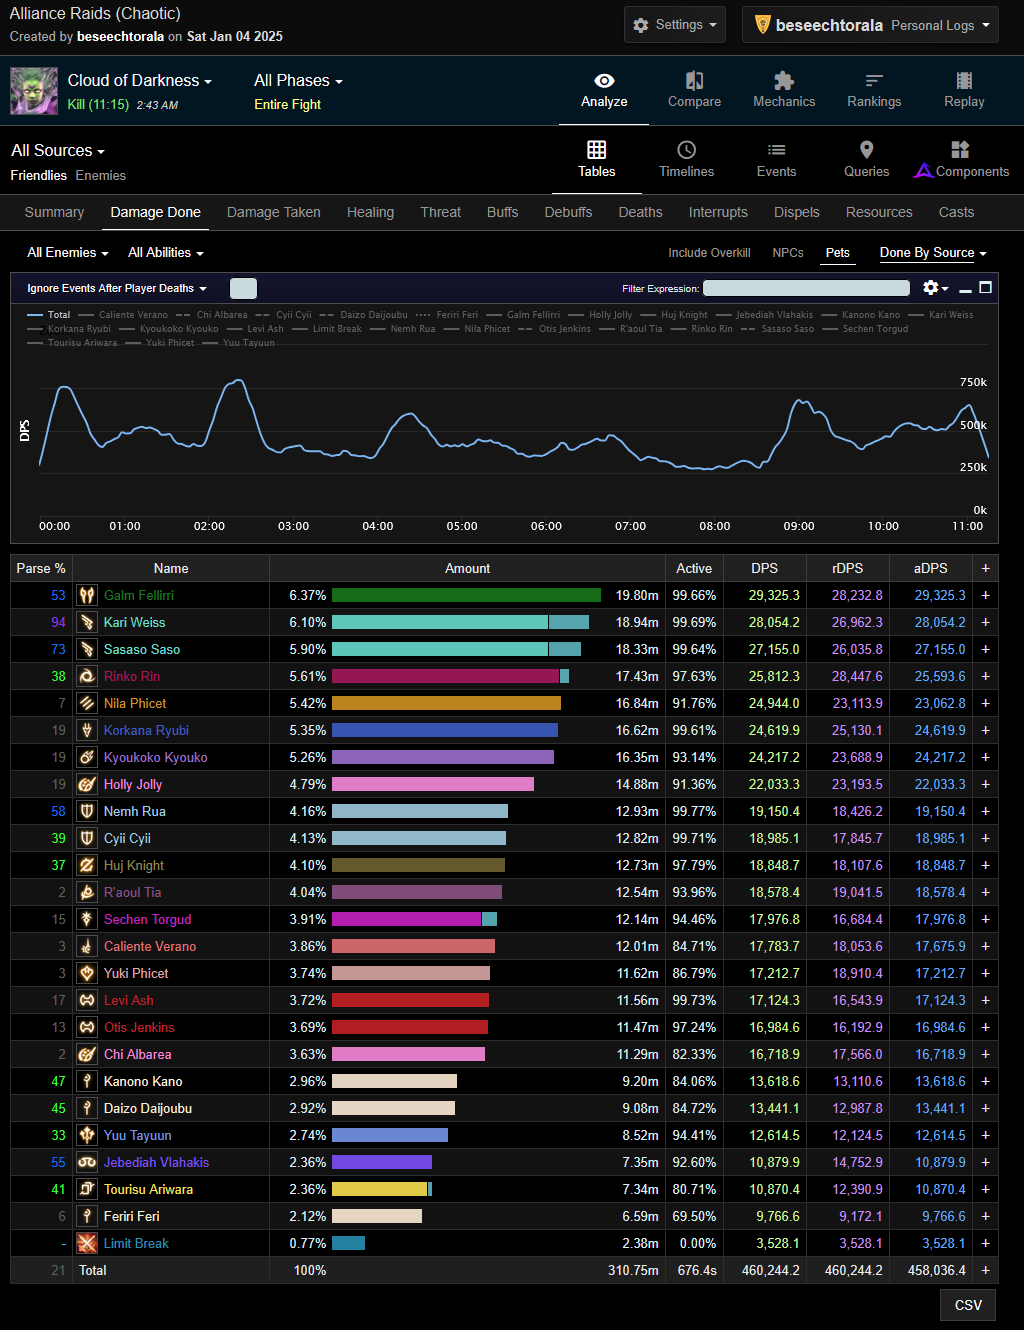This screenshot has width=1024, height=1330.
Task: Open the Rankings icon
Action: pyautogui.click(x=874, y=81)
